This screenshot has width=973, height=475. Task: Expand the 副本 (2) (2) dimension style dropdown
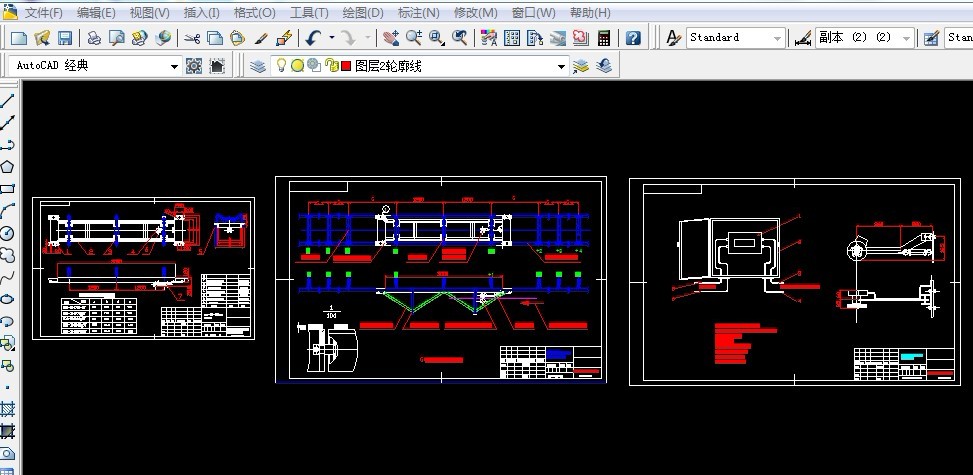click(x=907, y=38)
